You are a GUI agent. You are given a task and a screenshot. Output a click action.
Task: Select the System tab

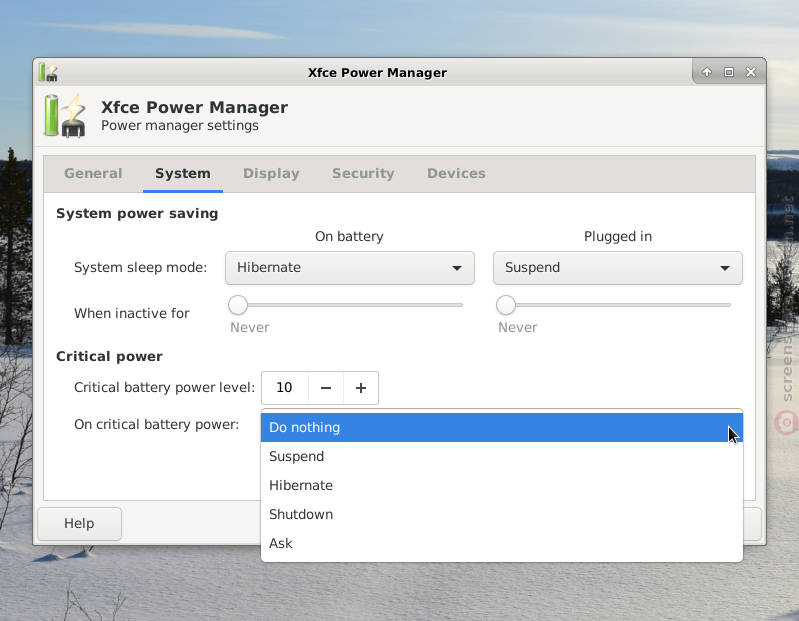[182, 174]
